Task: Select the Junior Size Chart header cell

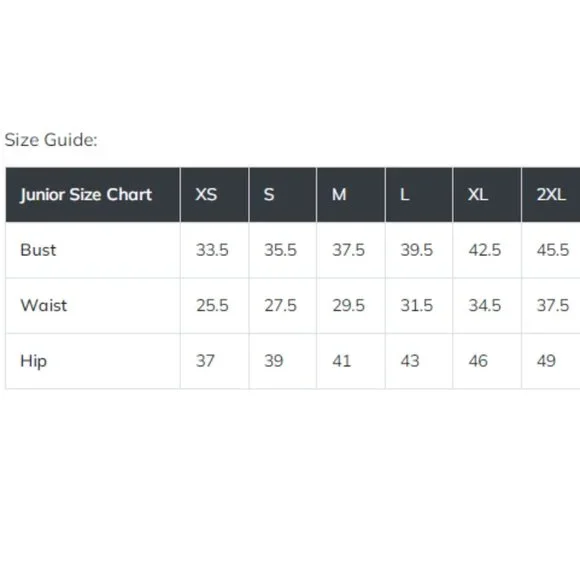Action: [93, 195]
